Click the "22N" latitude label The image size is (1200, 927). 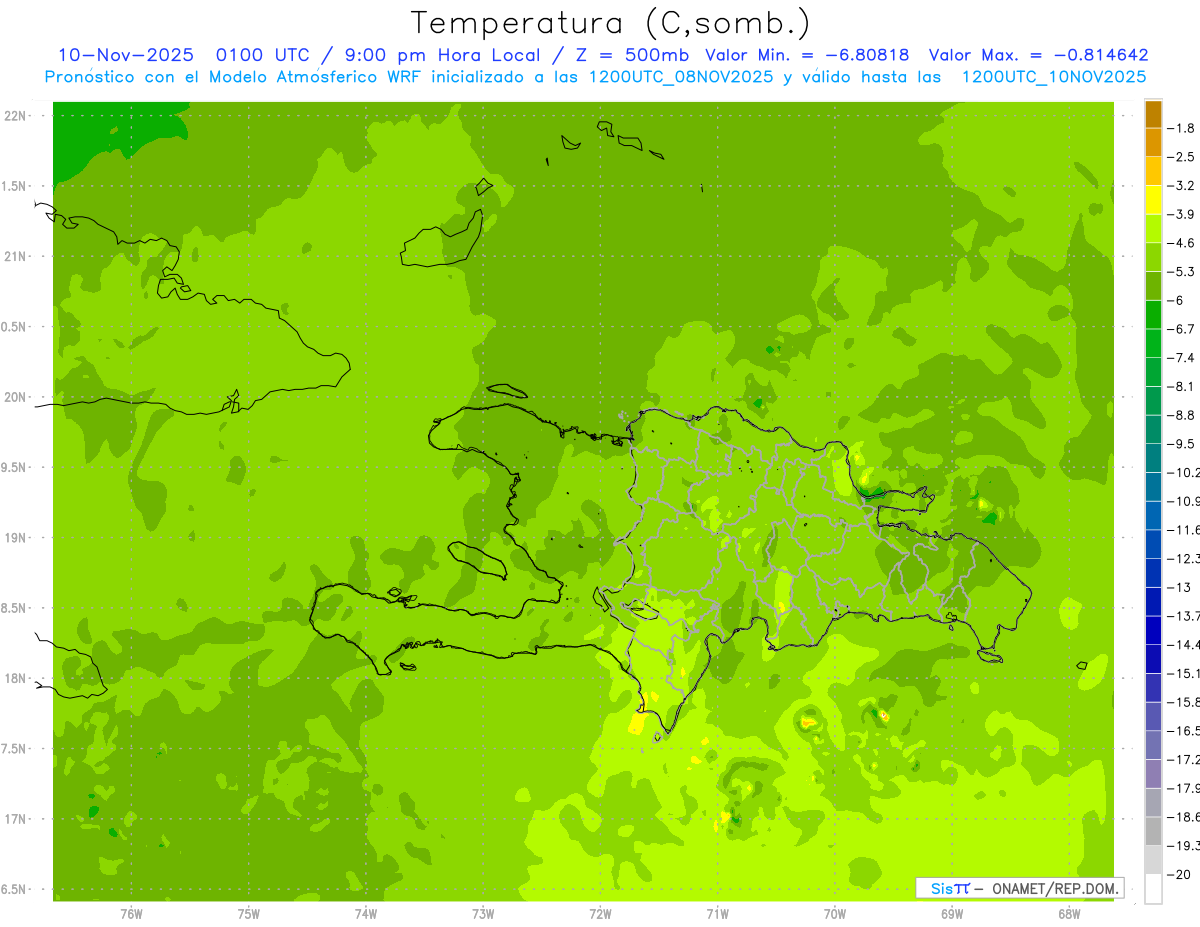15,116
